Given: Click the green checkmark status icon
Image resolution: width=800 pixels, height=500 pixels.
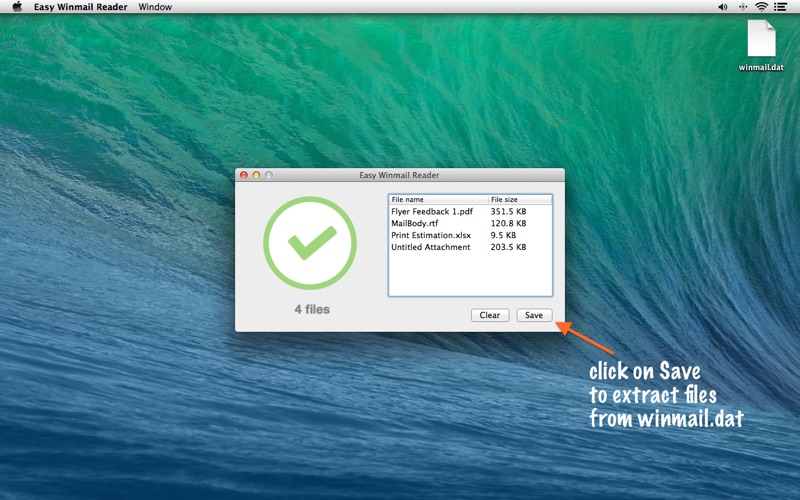Looking at the screenshot, I should [x=310, y=243].
